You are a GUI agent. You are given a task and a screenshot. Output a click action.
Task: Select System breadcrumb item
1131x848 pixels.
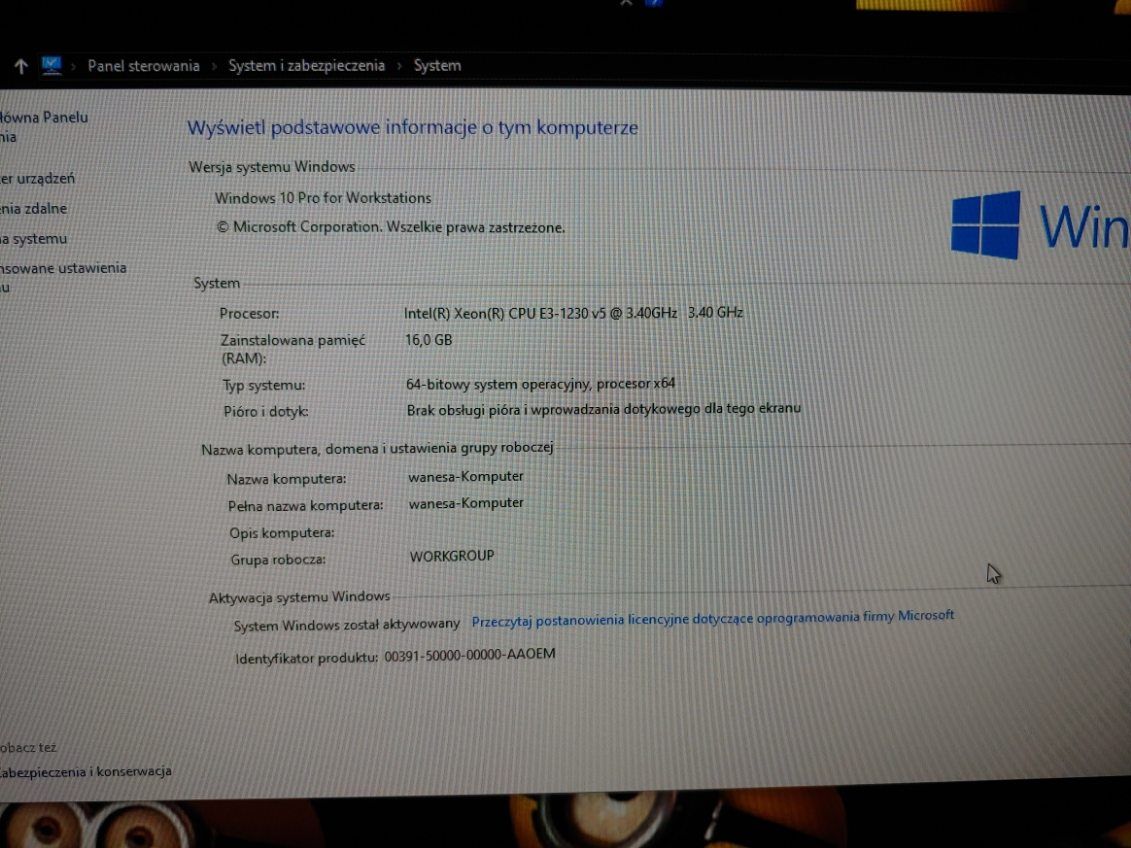click(x=437, y=66)
